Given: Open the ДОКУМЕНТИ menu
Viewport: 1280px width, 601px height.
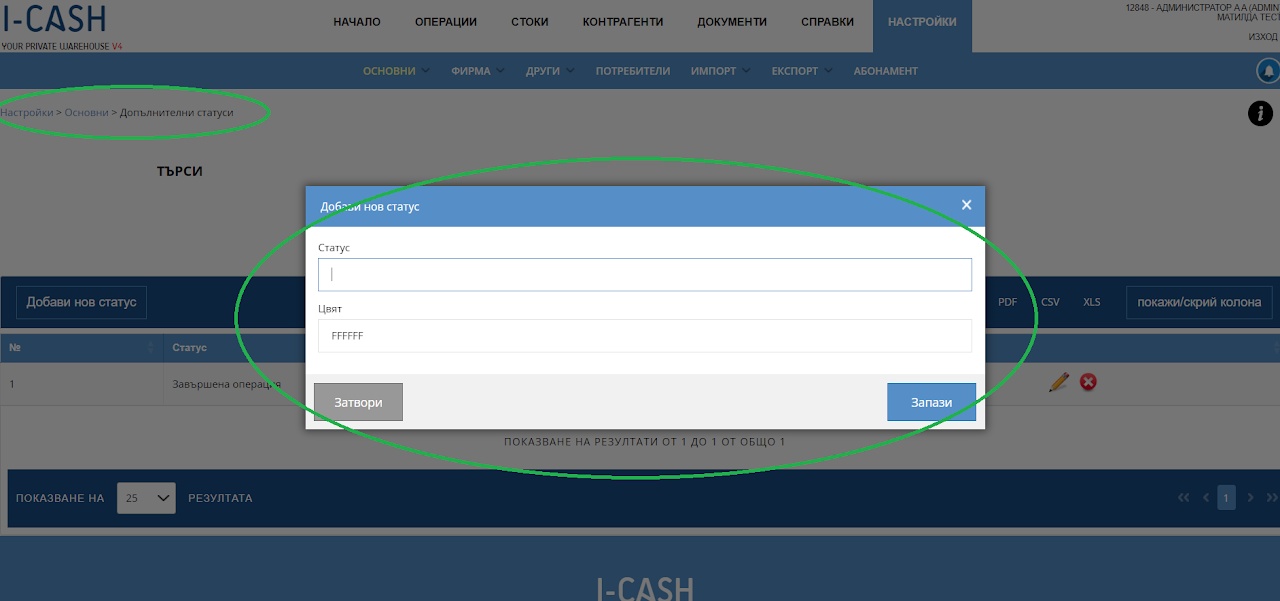Looking at the screenshot, I should 732,22.
